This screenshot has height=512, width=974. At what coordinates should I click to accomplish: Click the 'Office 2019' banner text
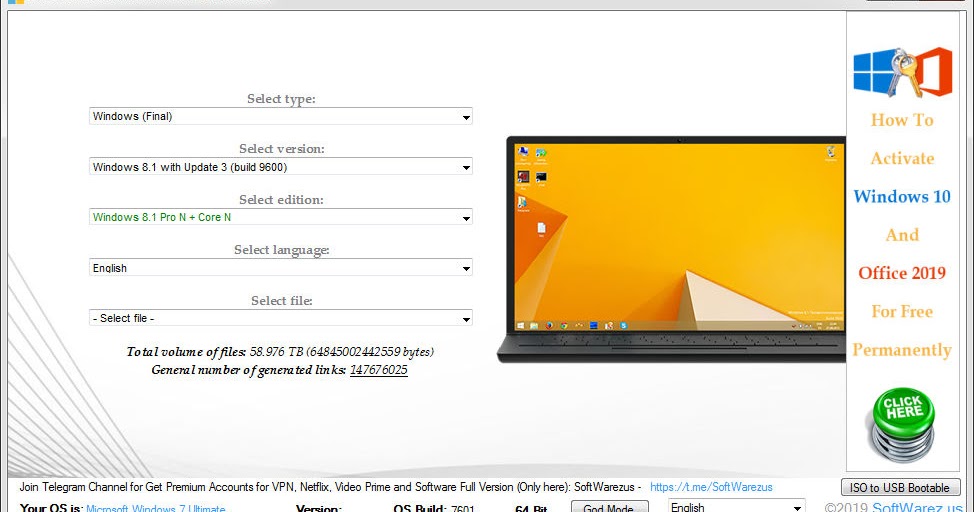tap(902, 273)
